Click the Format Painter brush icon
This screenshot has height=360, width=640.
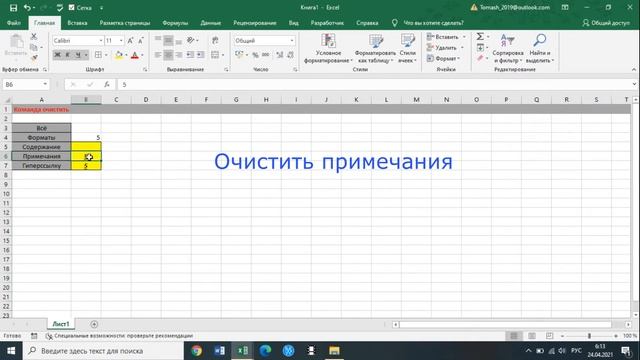click(x=34, y=58)
